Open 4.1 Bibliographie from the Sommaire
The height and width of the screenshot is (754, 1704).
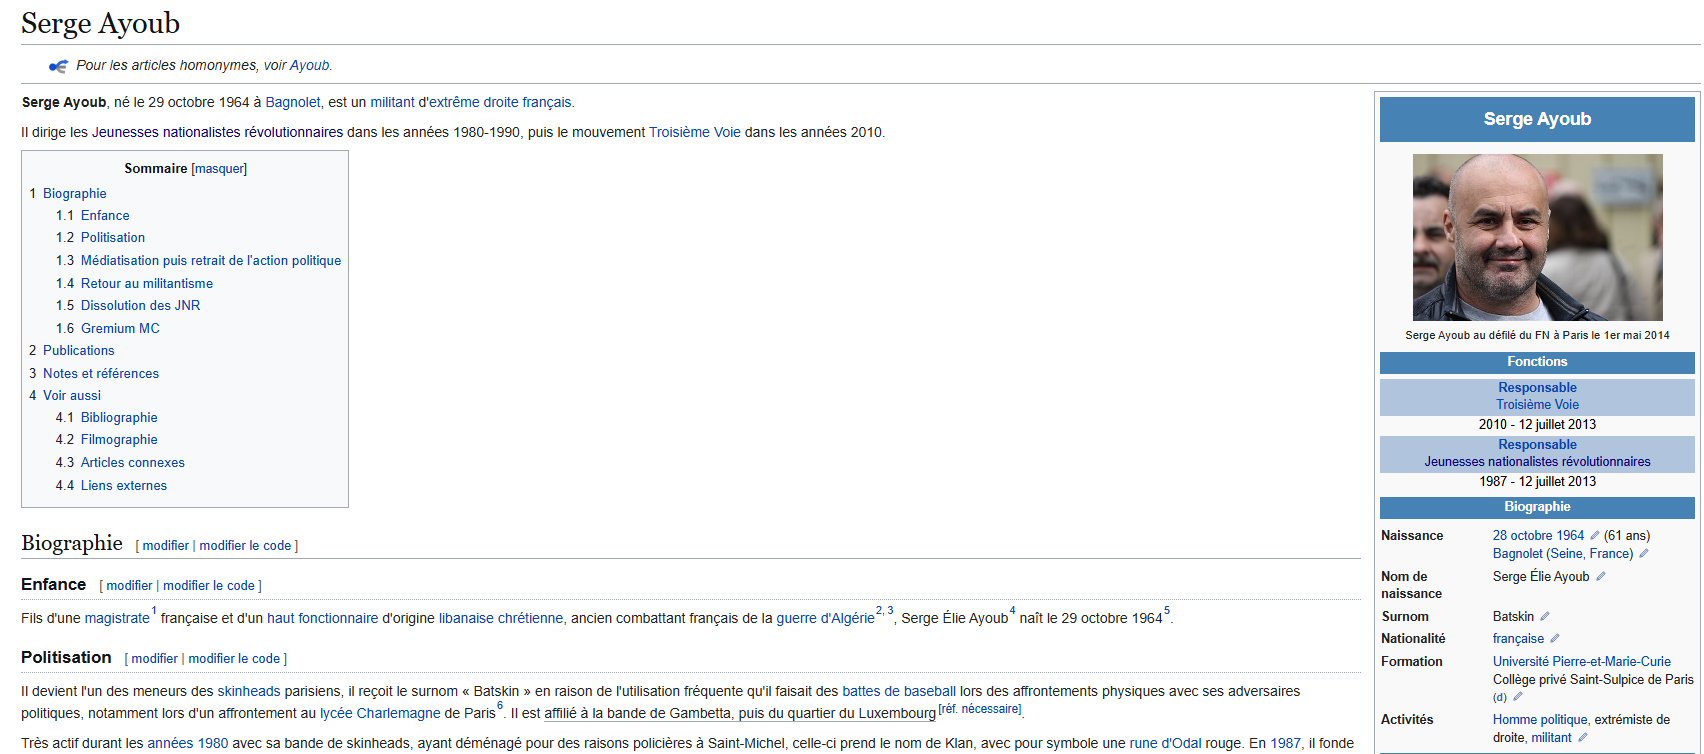pyautogui.click(x=119, y=418)
